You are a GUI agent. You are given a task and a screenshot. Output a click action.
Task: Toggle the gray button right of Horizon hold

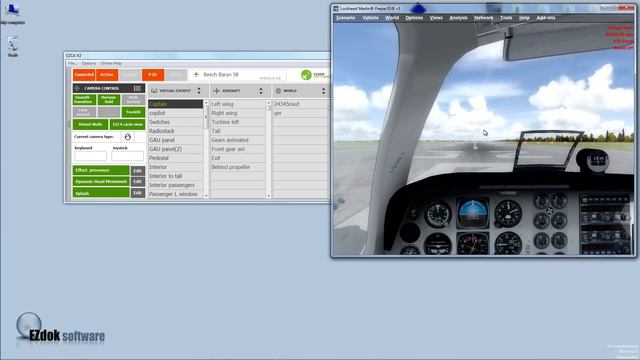click(x=133, y=100)
